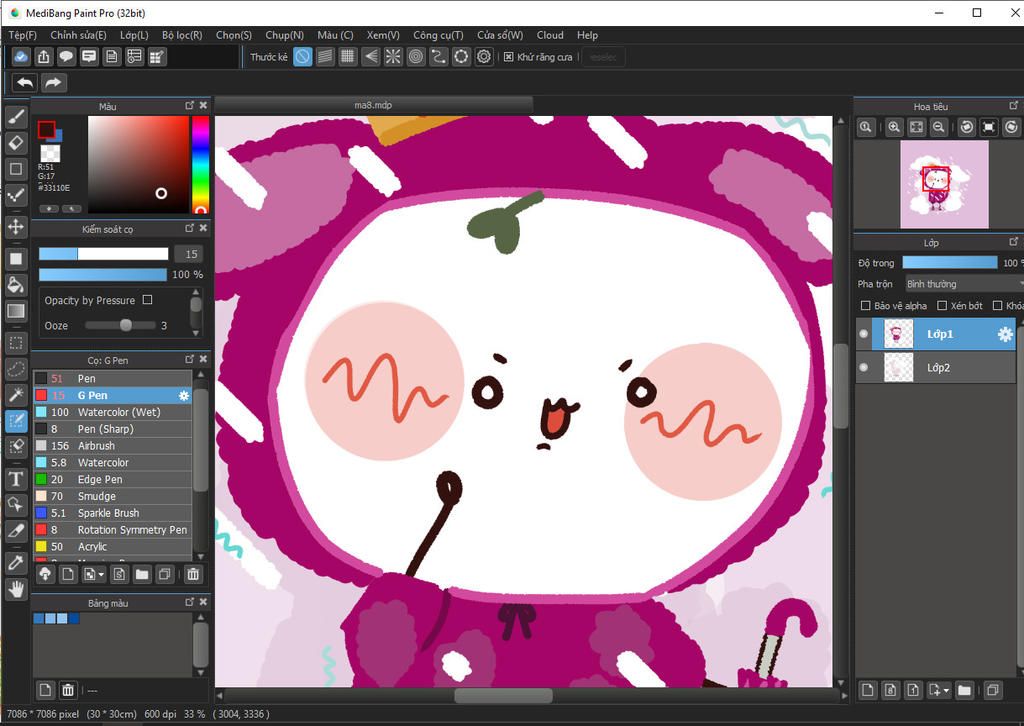Toggle the Opacity by Pressure checkbox
1024x726 pixels.
click(x=148, y=300)
